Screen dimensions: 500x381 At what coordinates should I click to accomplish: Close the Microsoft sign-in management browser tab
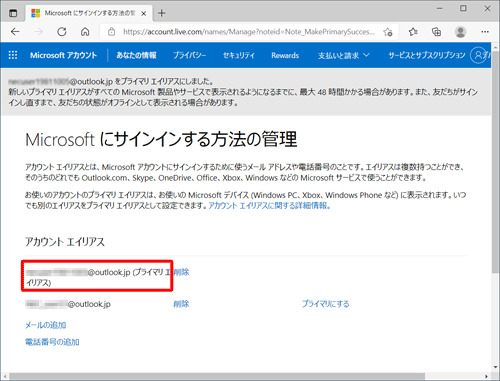[144, 13]
